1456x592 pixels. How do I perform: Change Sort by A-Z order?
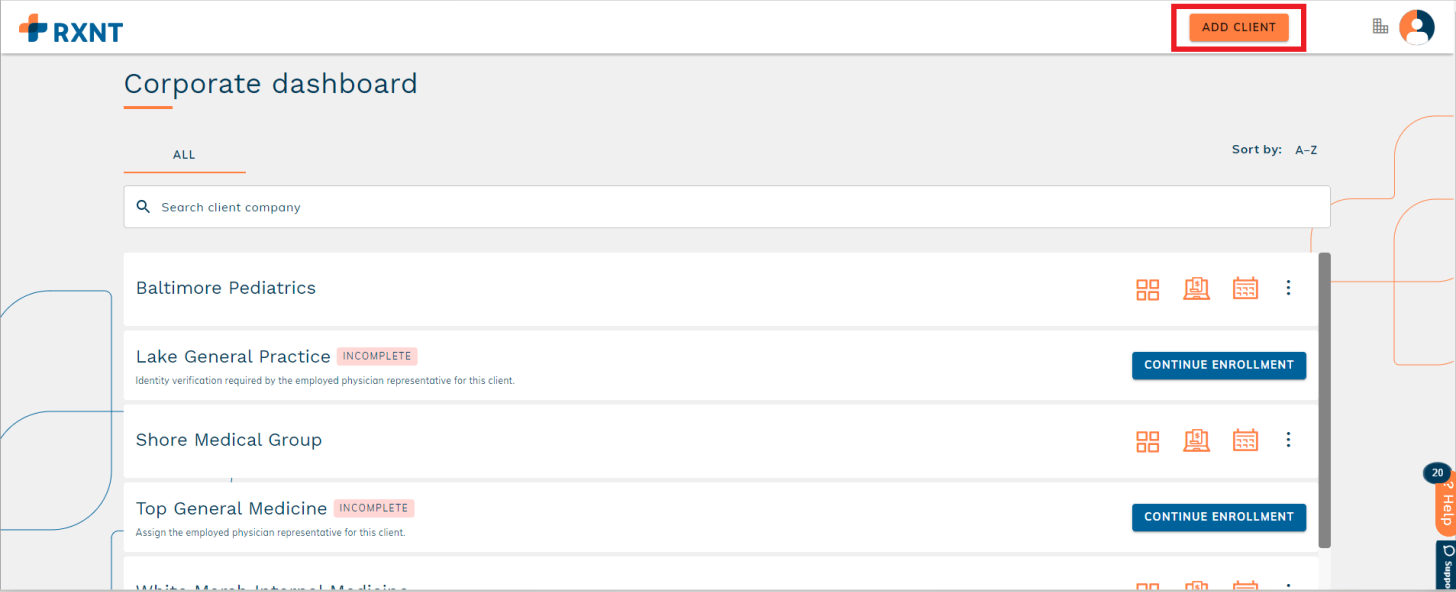point(1306,150)
